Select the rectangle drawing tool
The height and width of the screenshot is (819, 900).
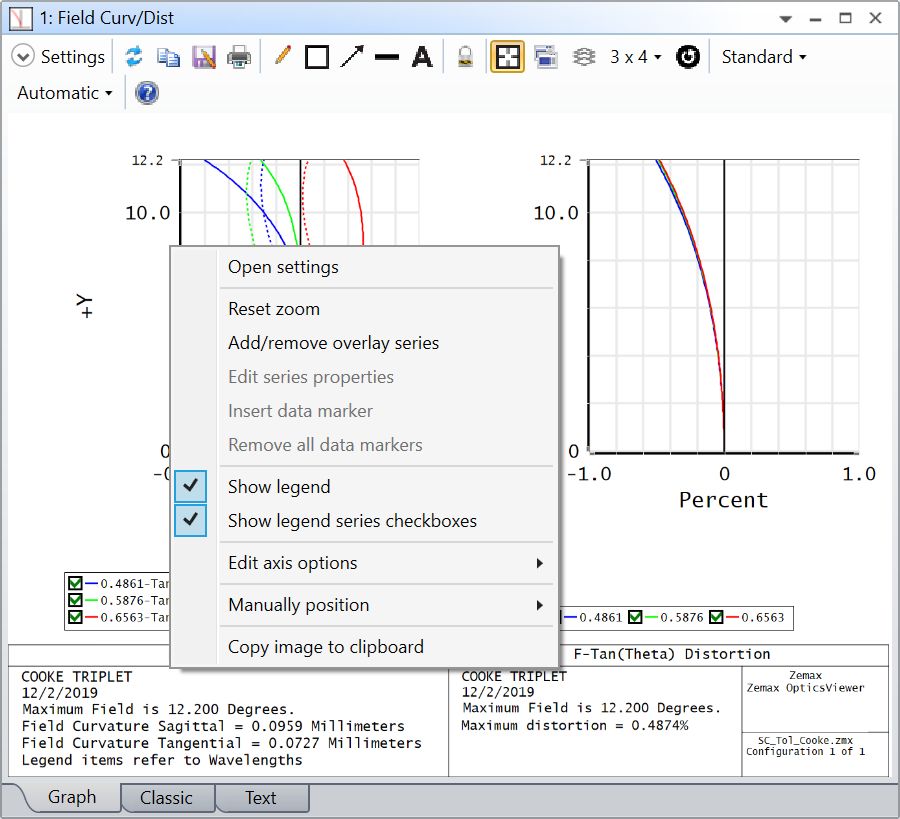pyautogui.click(x=317, y=57)
